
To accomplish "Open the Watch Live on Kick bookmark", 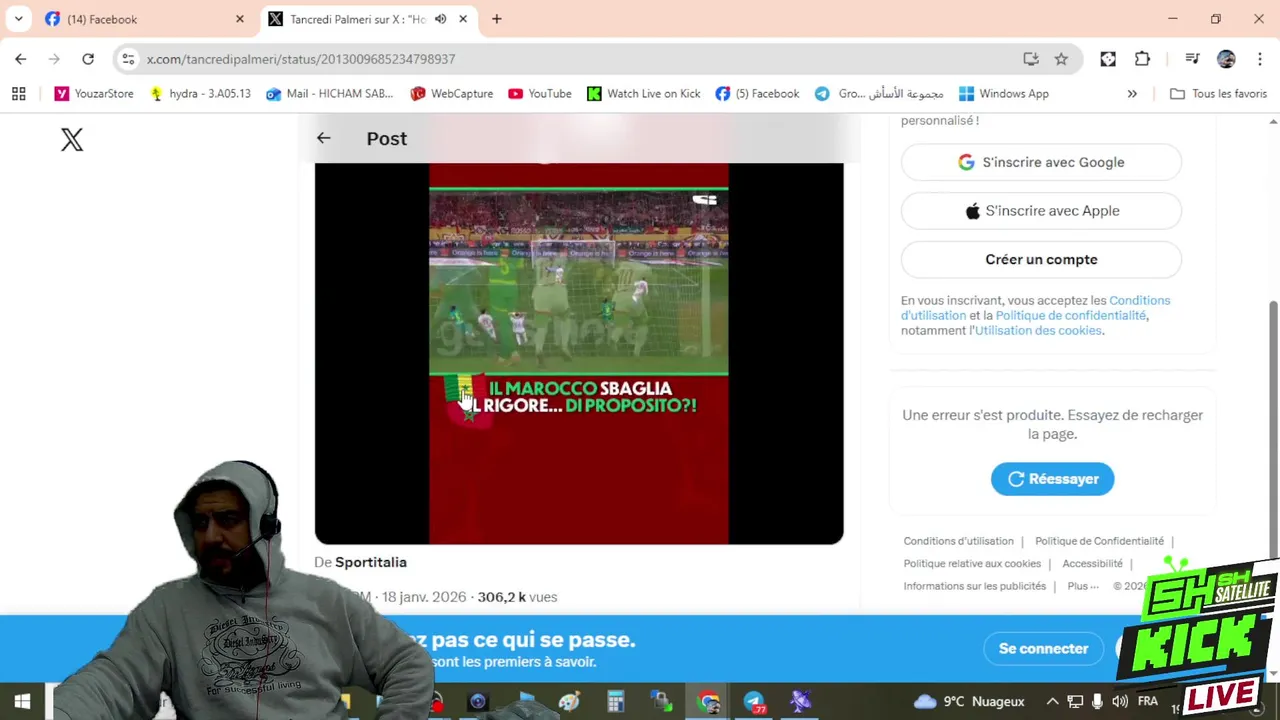I will click(644, 94).
